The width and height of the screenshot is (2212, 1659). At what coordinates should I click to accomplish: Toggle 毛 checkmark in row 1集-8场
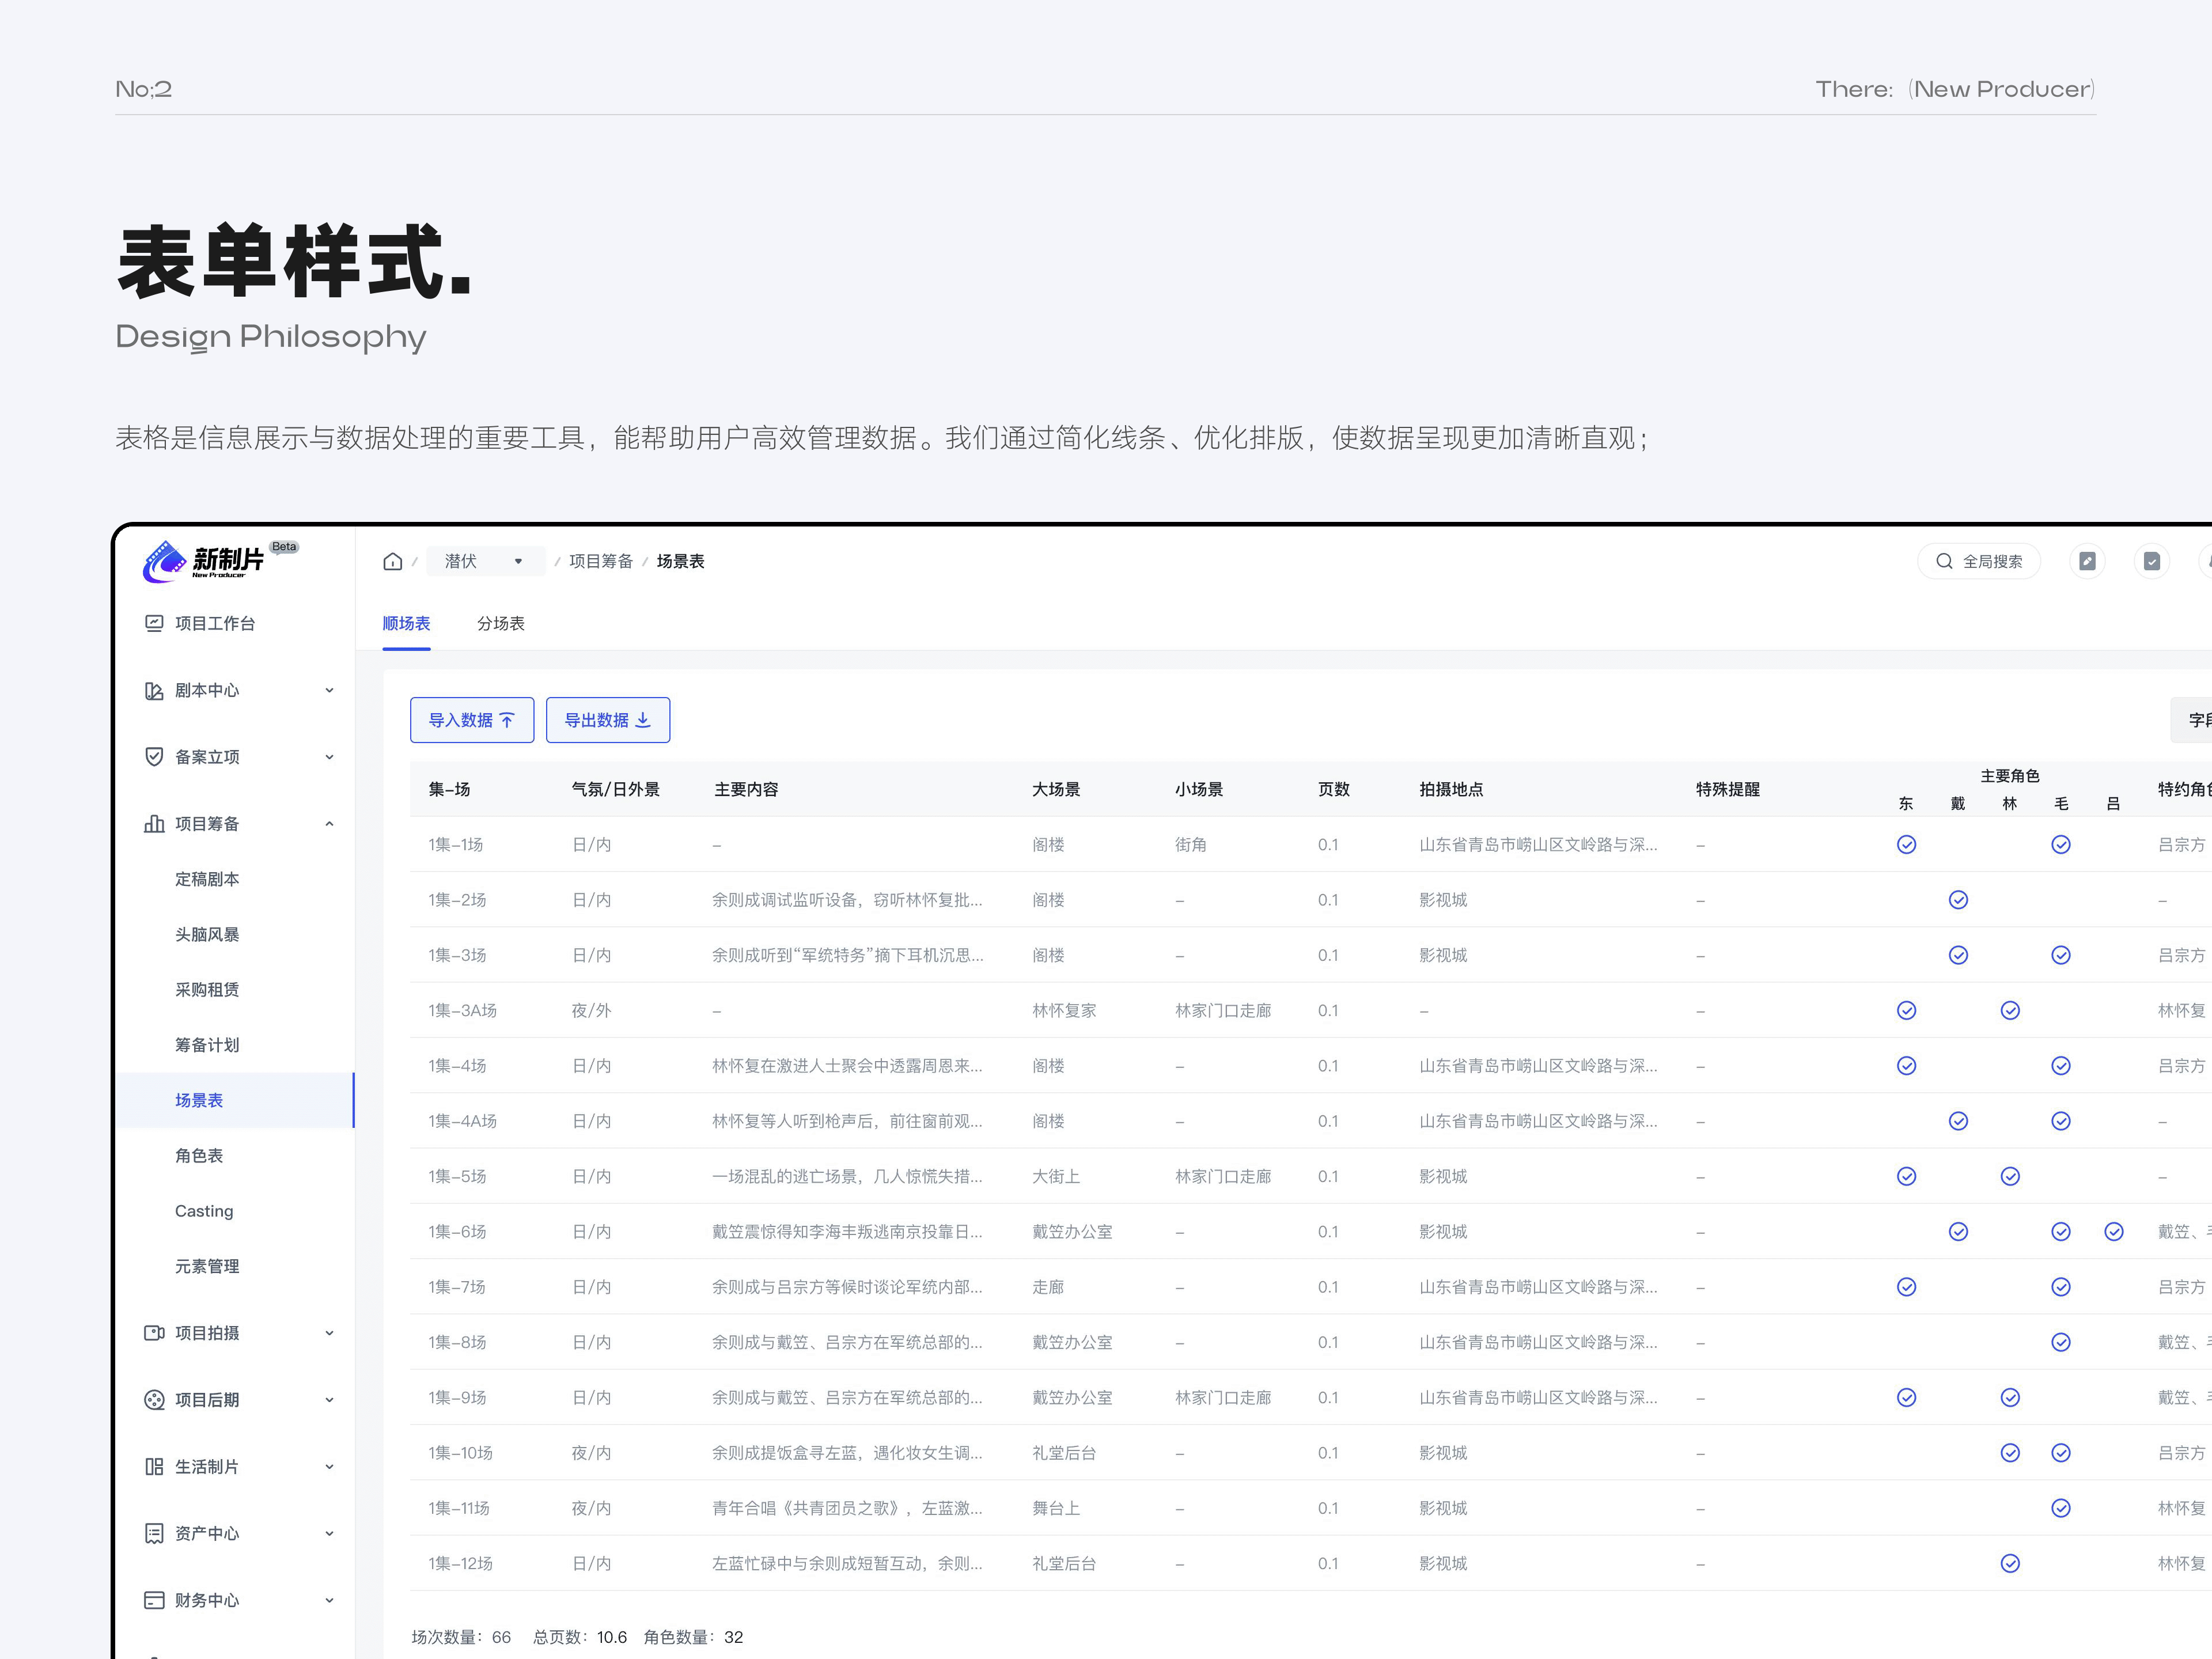coord(2060,1342)
